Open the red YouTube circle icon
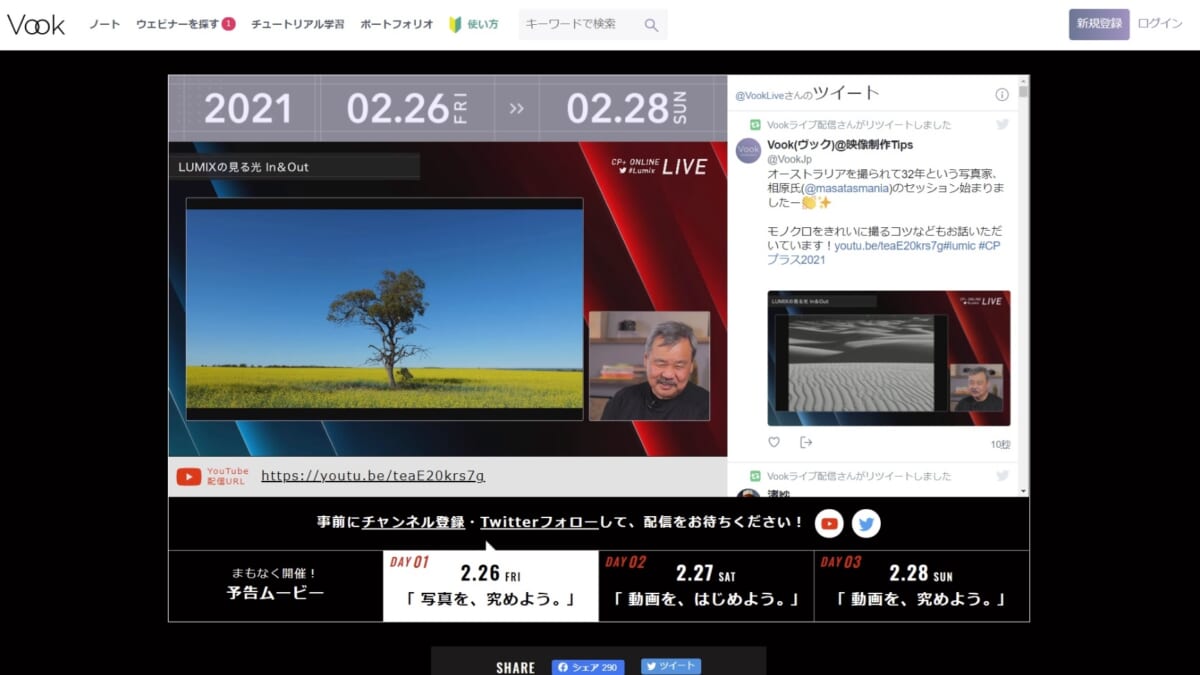This screenshot has width=1200, height=675. point(829,523)
